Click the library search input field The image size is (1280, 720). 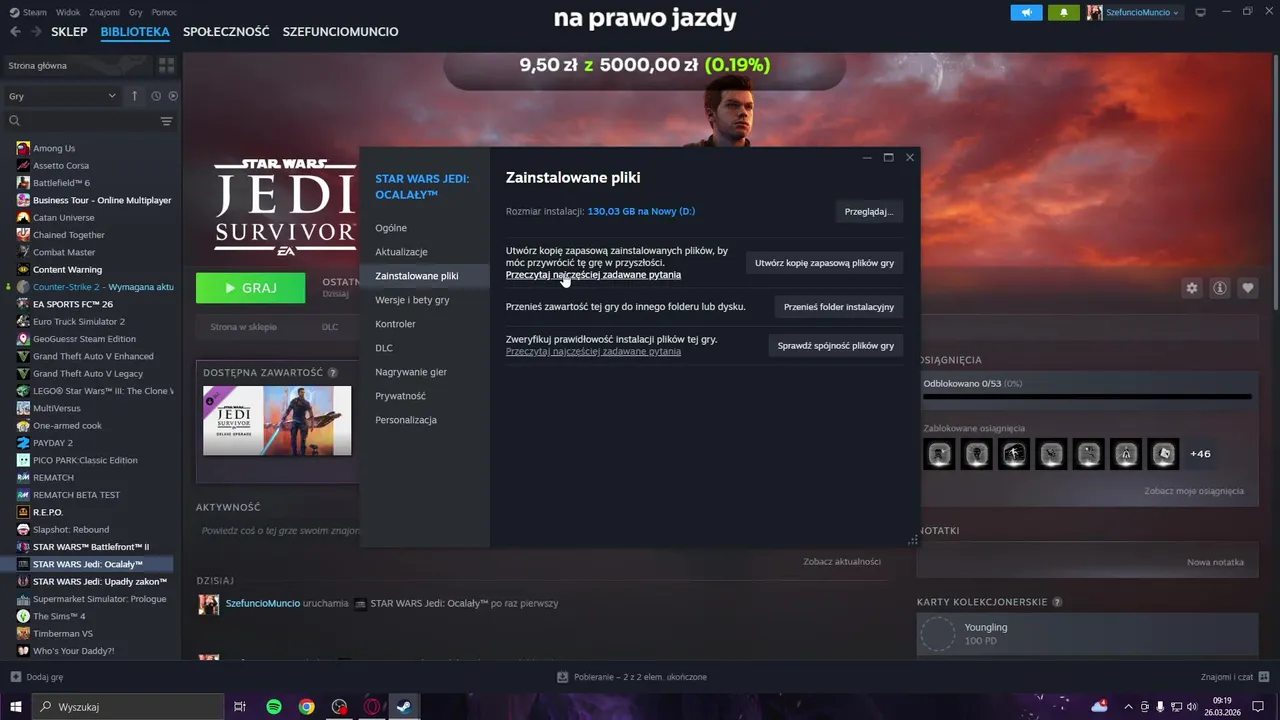click(90, 121)
